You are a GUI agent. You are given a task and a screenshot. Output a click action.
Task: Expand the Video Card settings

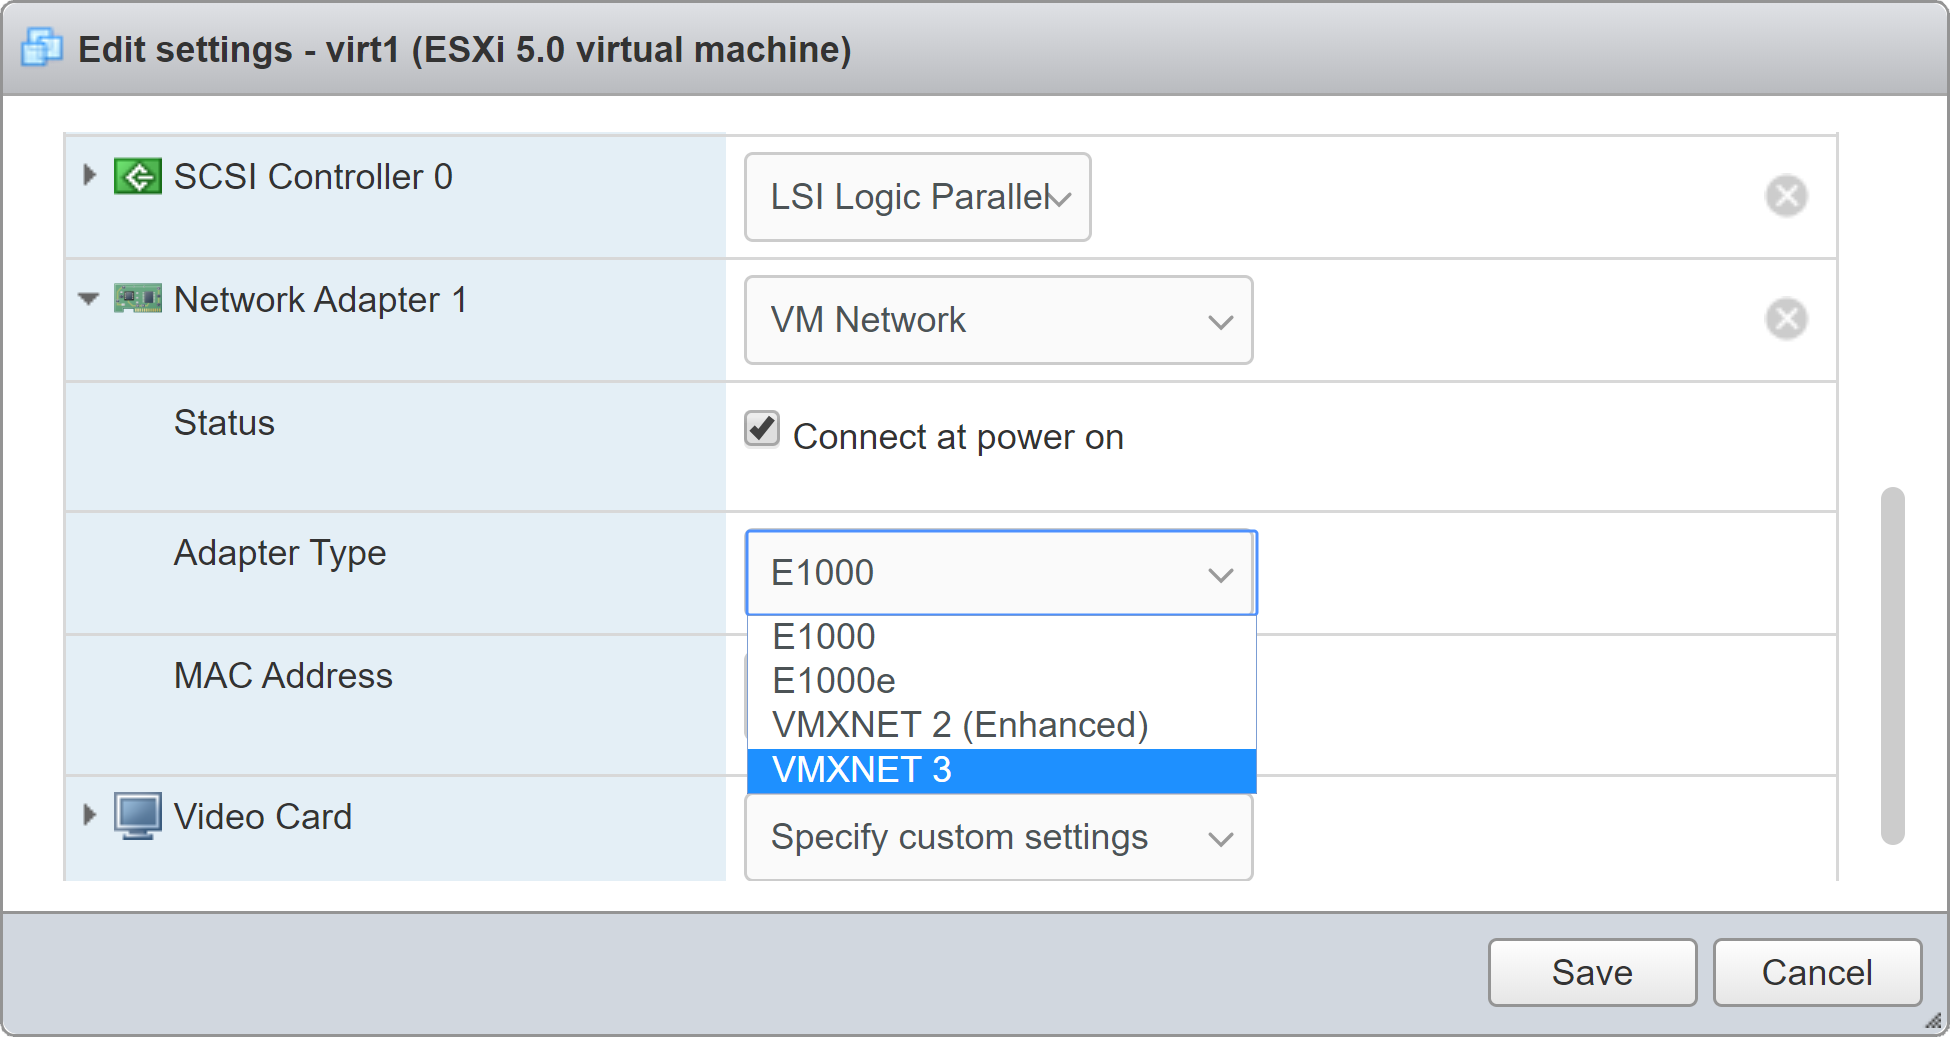click(x=88, y=815)
